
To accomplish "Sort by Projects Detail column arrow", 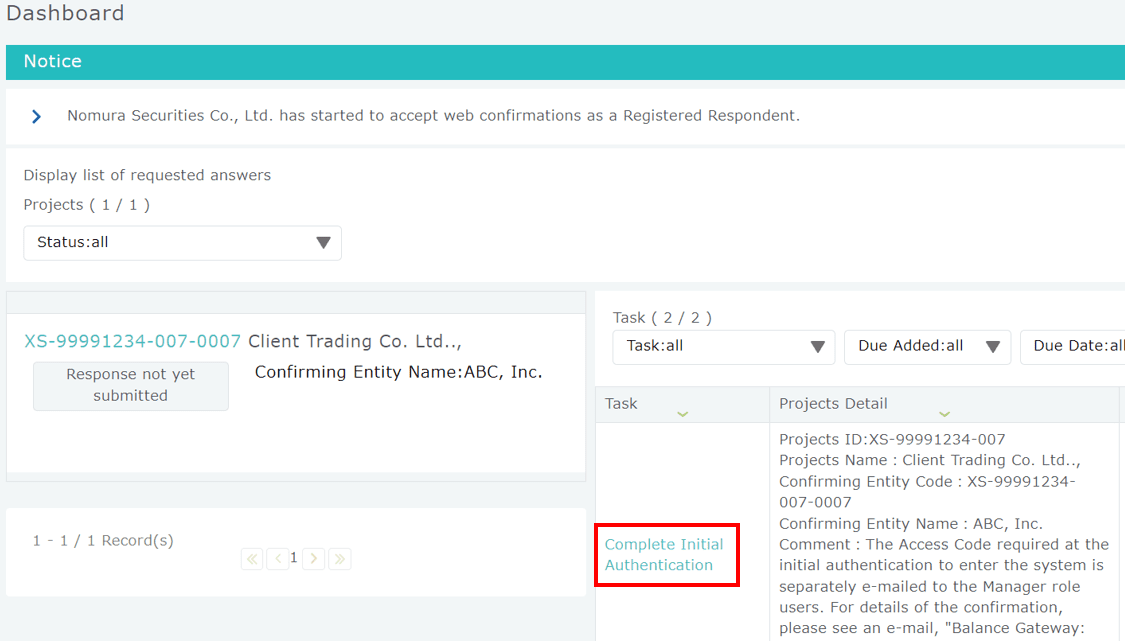I will (x=944, y=414).
